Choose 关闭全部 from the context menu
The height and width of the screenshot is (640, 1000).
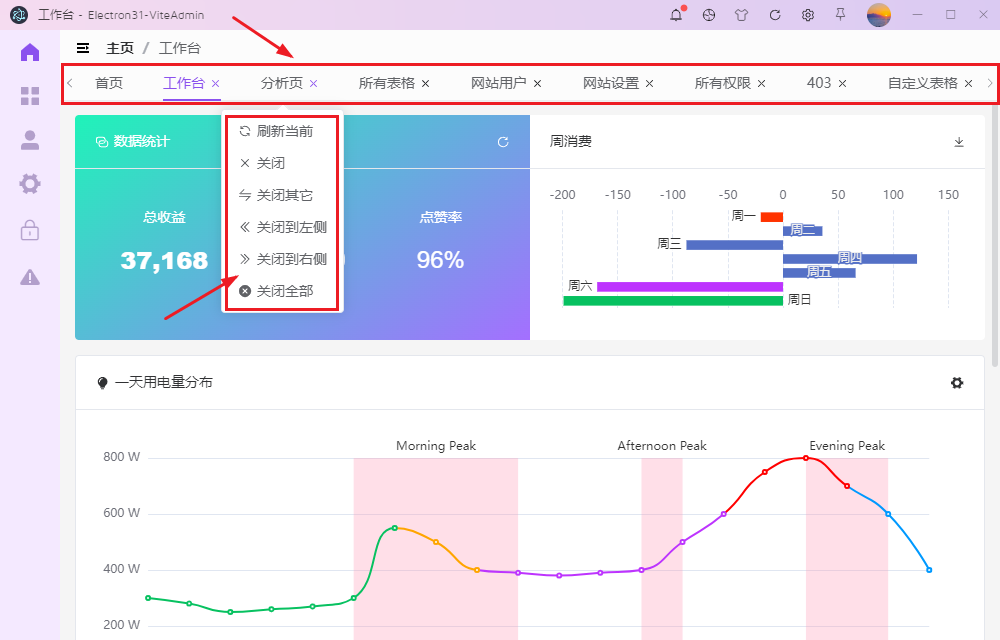coord(283,291)
